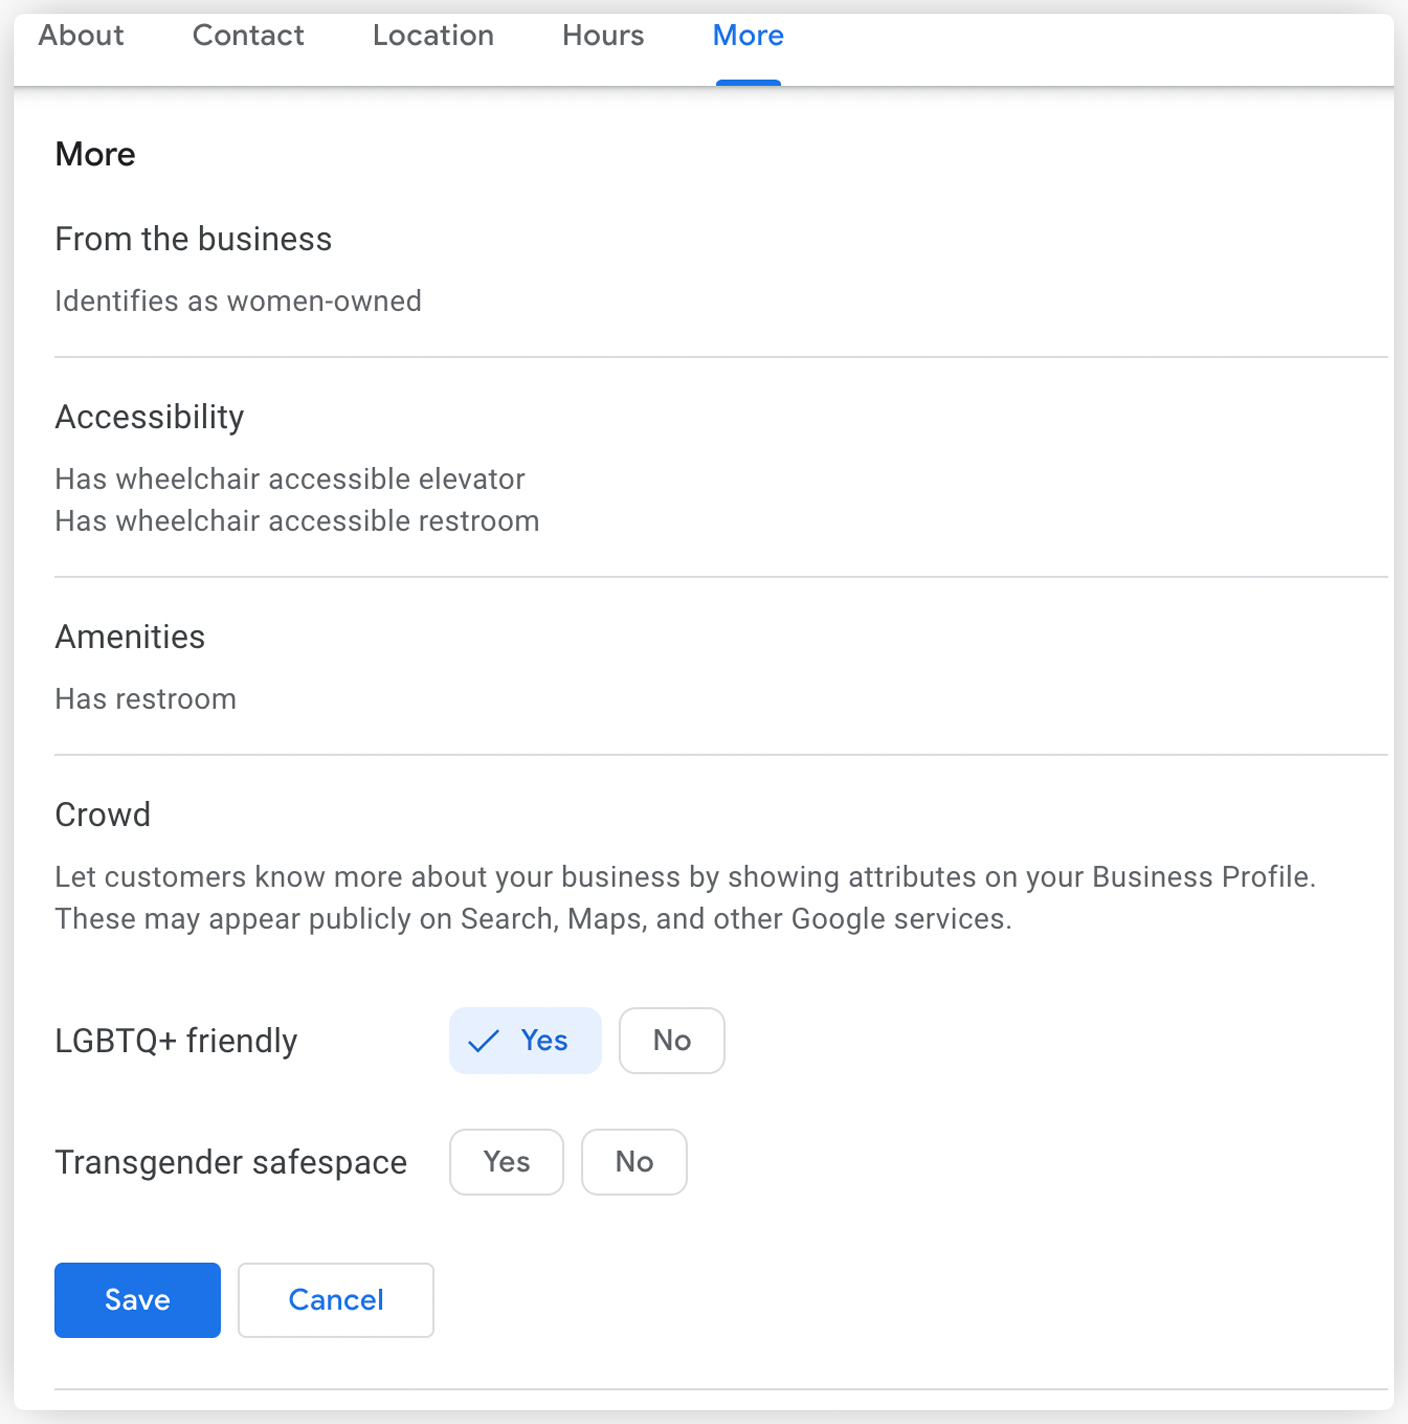
Task: Select Yes for Transgender safespace
Action: (506, 1162)
